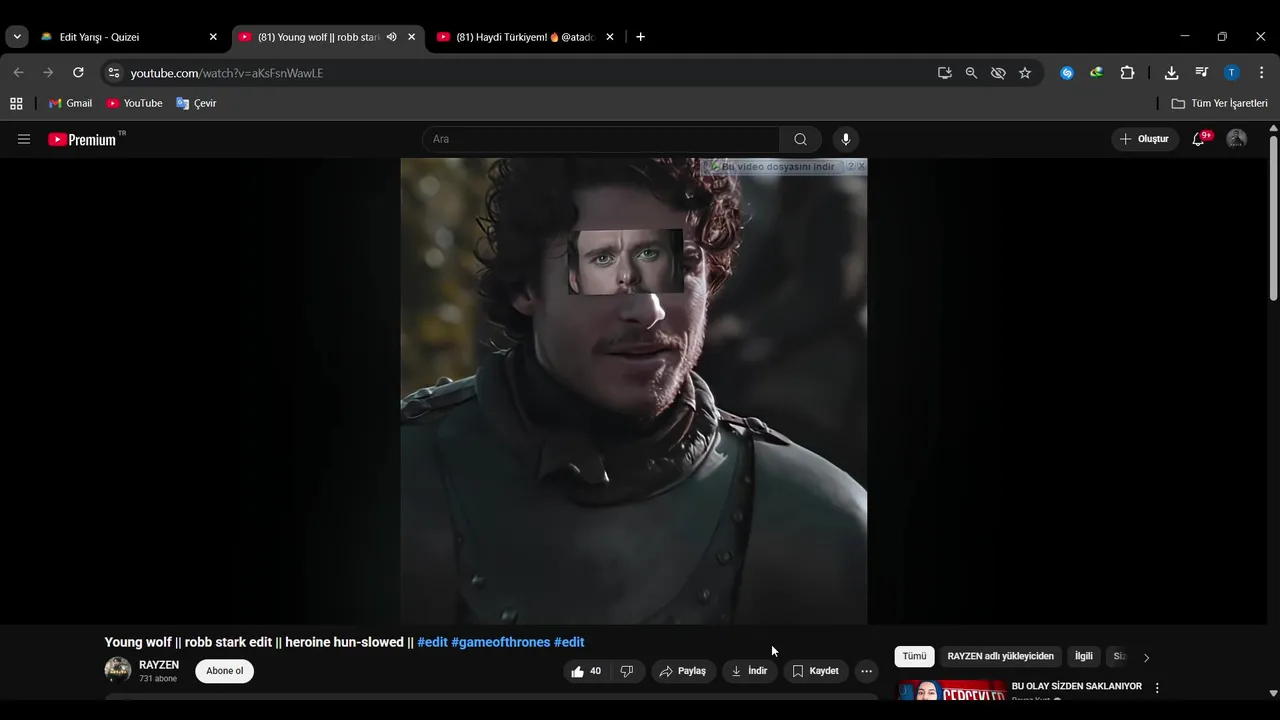Click the first #edit hashtag in title
Screen dimensions: 1280x720
click(x=433, y=642)
